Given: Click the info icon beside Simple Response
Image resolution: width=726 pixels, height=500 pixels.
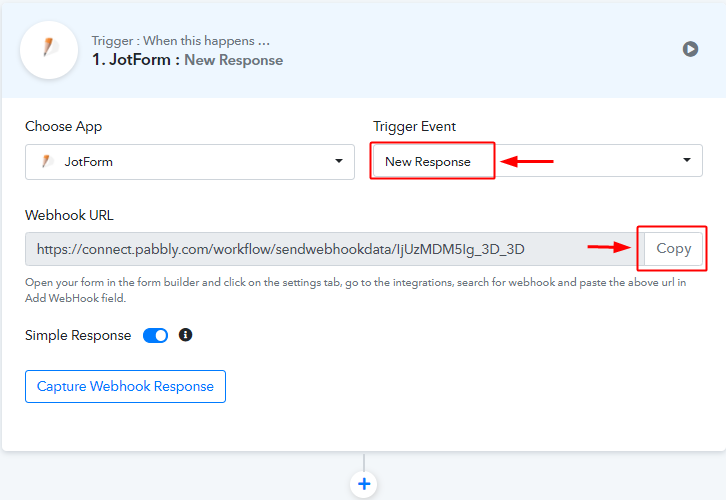Looking at the screenshot, I should (x=185, y=335).
